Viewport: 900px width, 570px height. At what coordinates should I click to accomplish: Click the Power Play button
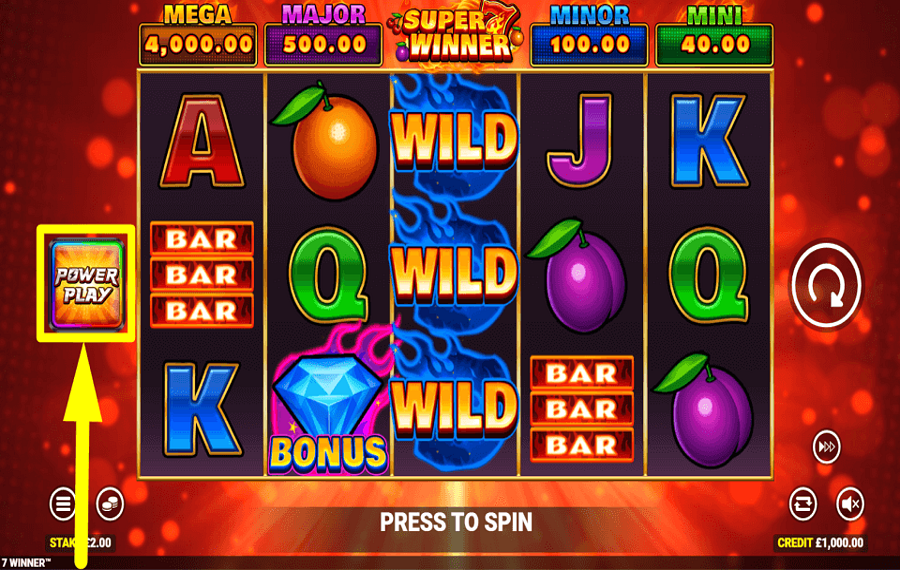[87, 285]
